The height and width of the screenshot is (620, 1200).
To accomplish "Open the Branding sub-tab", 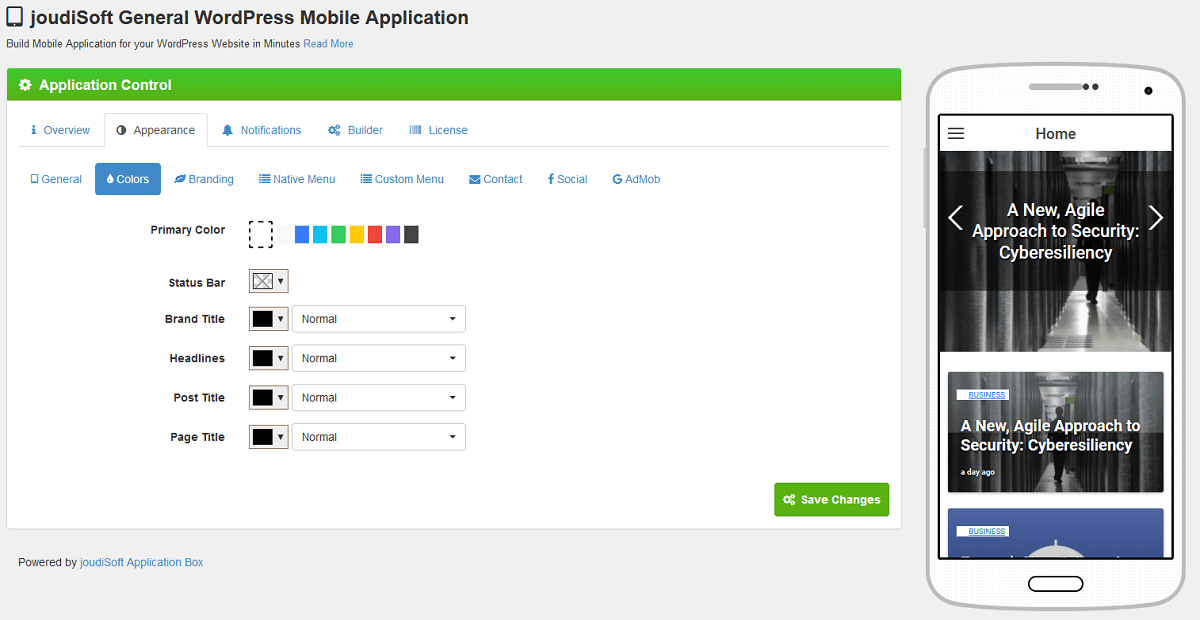I will click(204, 179).
